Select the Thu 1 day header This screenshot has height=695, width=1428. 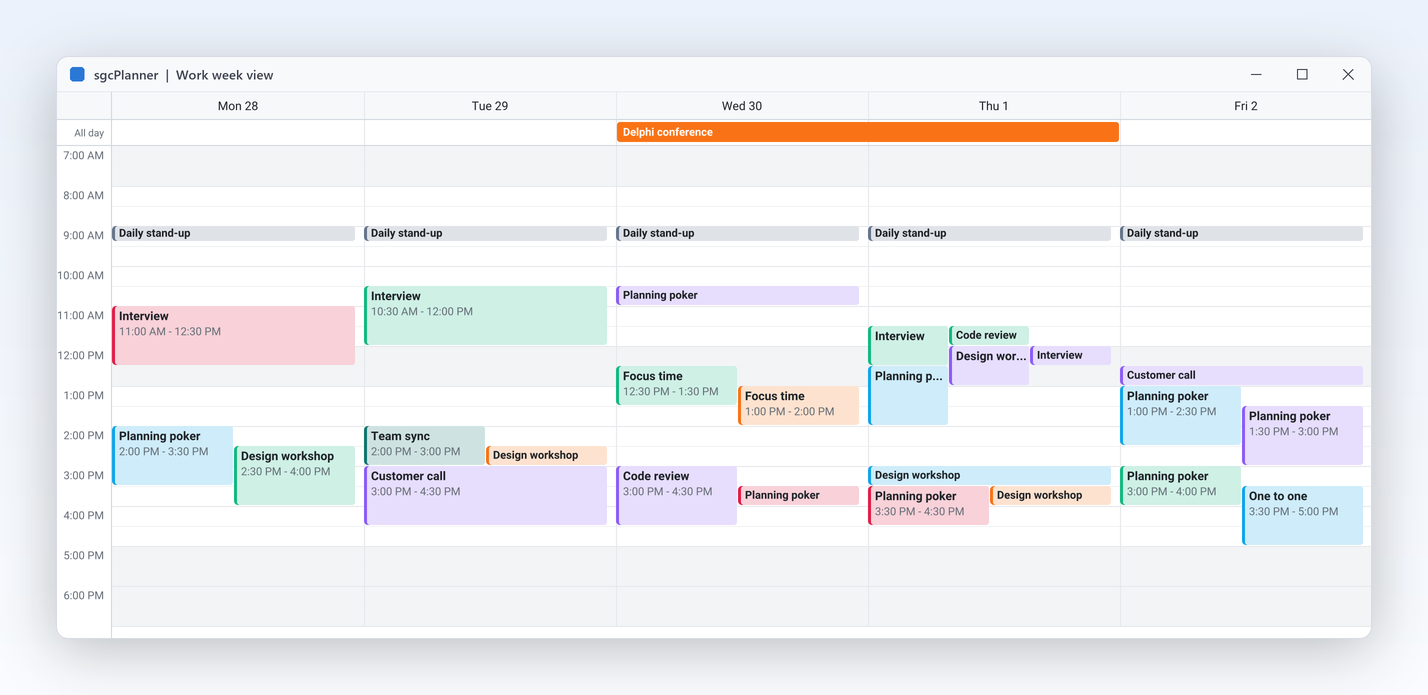994,106
